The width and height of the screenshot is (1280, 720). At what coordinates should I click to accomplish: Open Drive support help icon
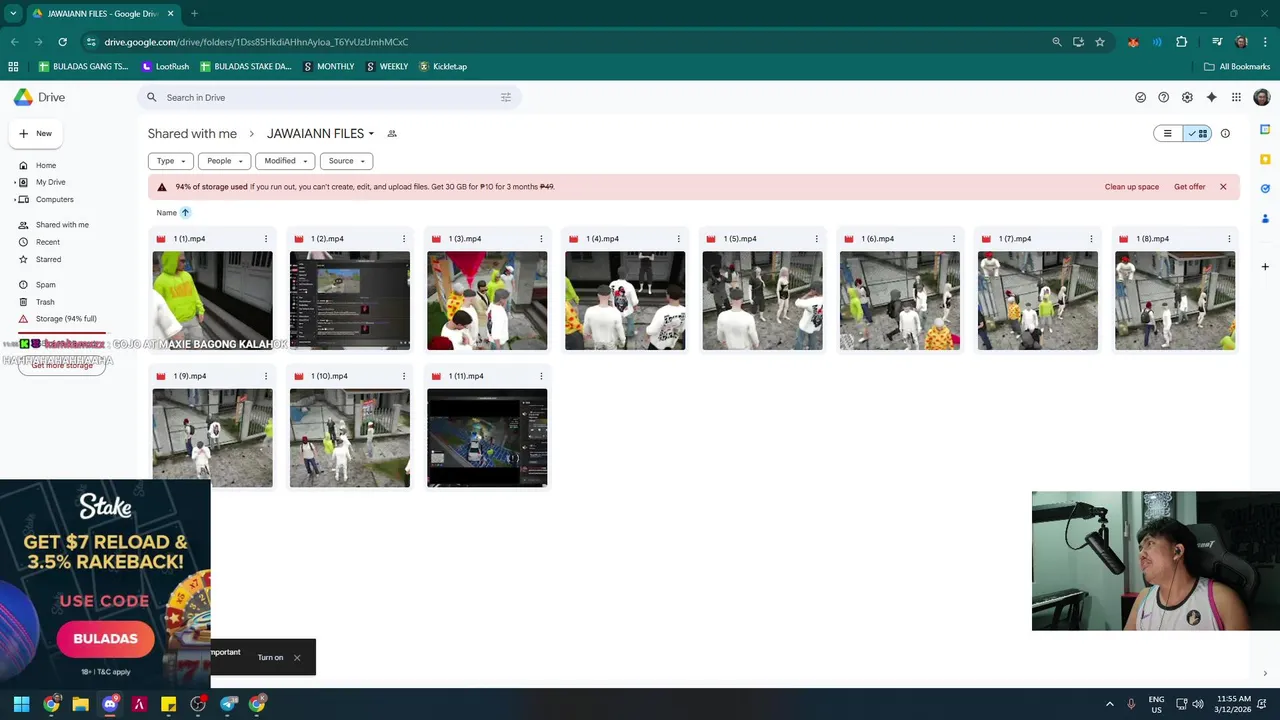click(x=1163, y=97)
